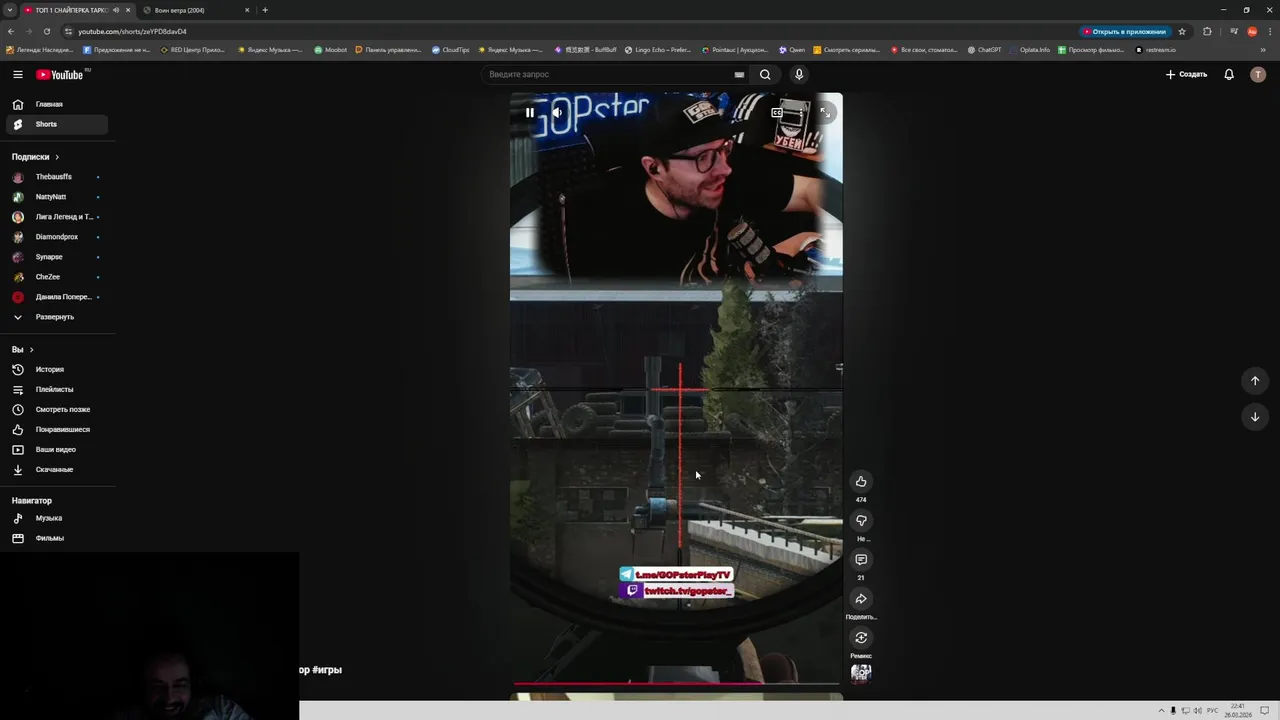Click the magnifier search button

765,74
